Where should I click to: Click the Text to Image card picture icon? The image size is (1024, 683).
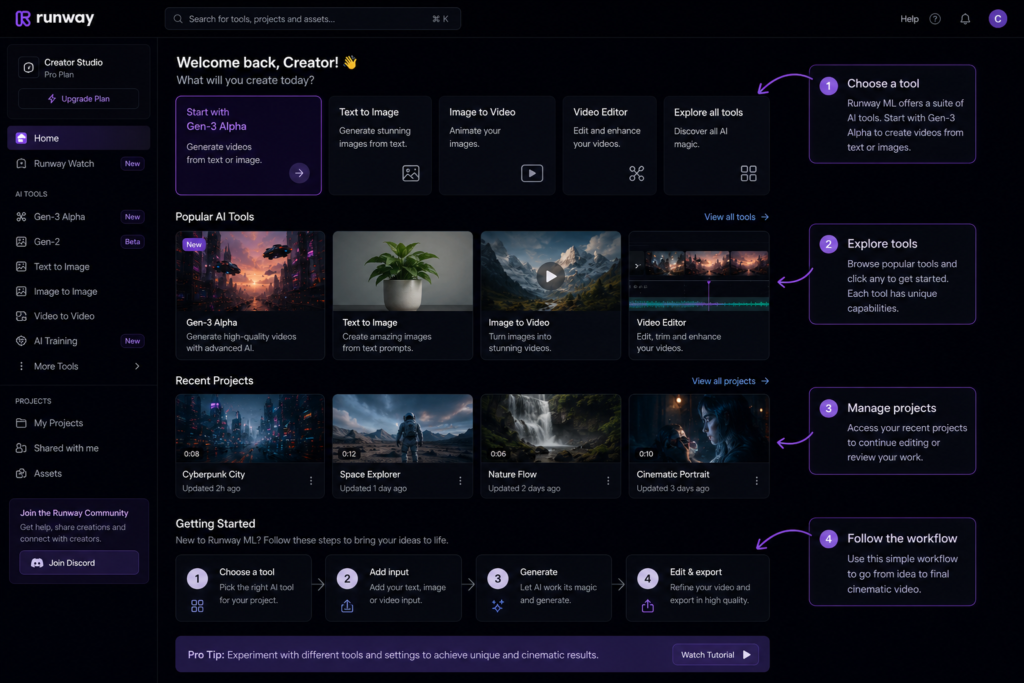pyautogui.click(x=411, y=173)
